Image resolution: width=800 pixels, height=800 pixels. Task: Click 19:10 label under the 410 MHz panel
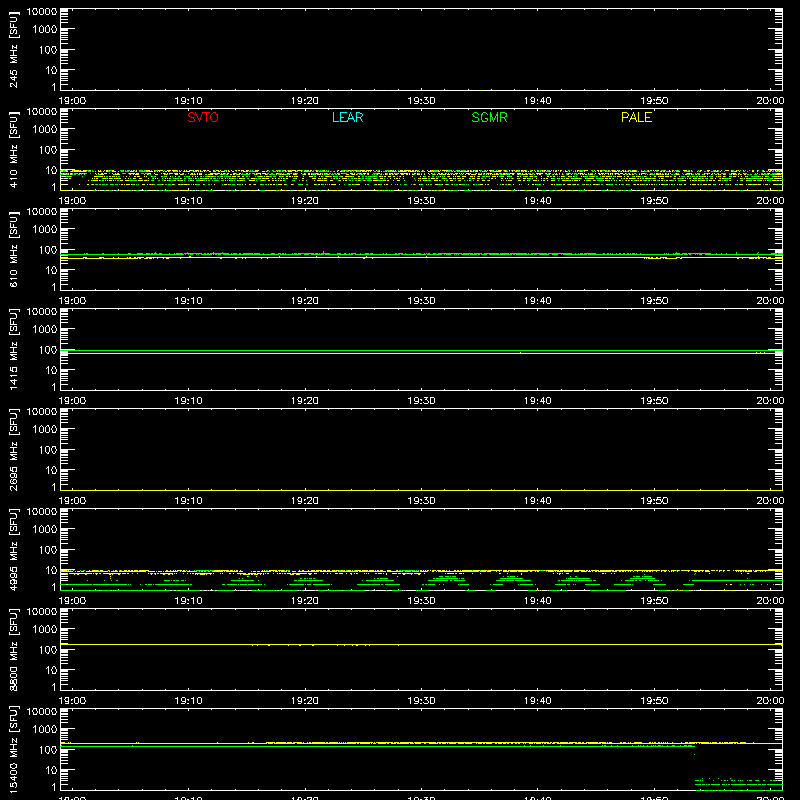pyautogui.click(x=189, y=201)
